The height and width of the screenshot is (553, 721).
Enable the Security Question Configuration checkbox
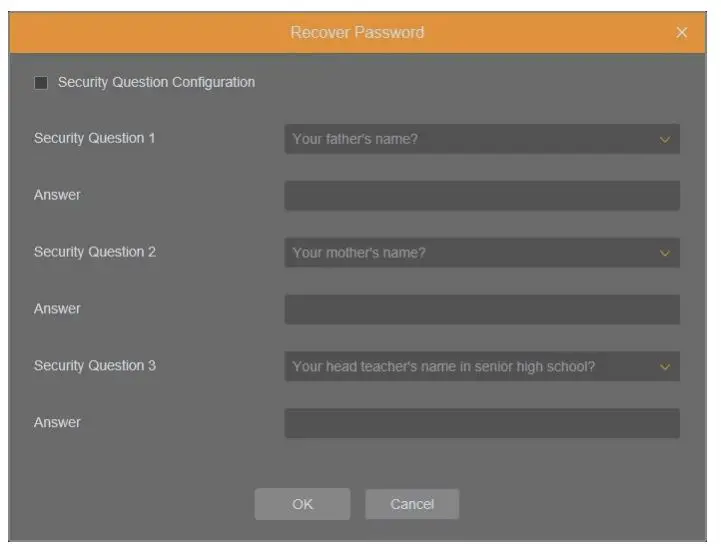[41, 83]
